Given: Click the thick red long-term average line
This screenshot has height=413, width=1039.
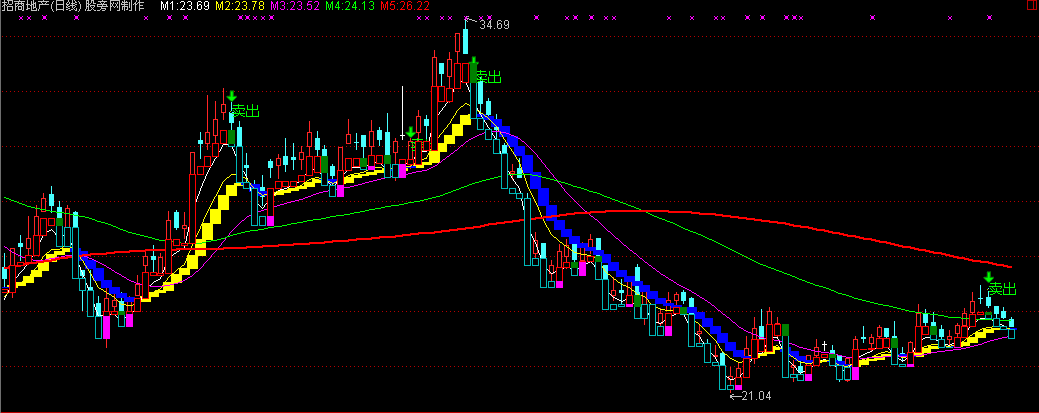Looking at the screenshot, I should (640, 211).
